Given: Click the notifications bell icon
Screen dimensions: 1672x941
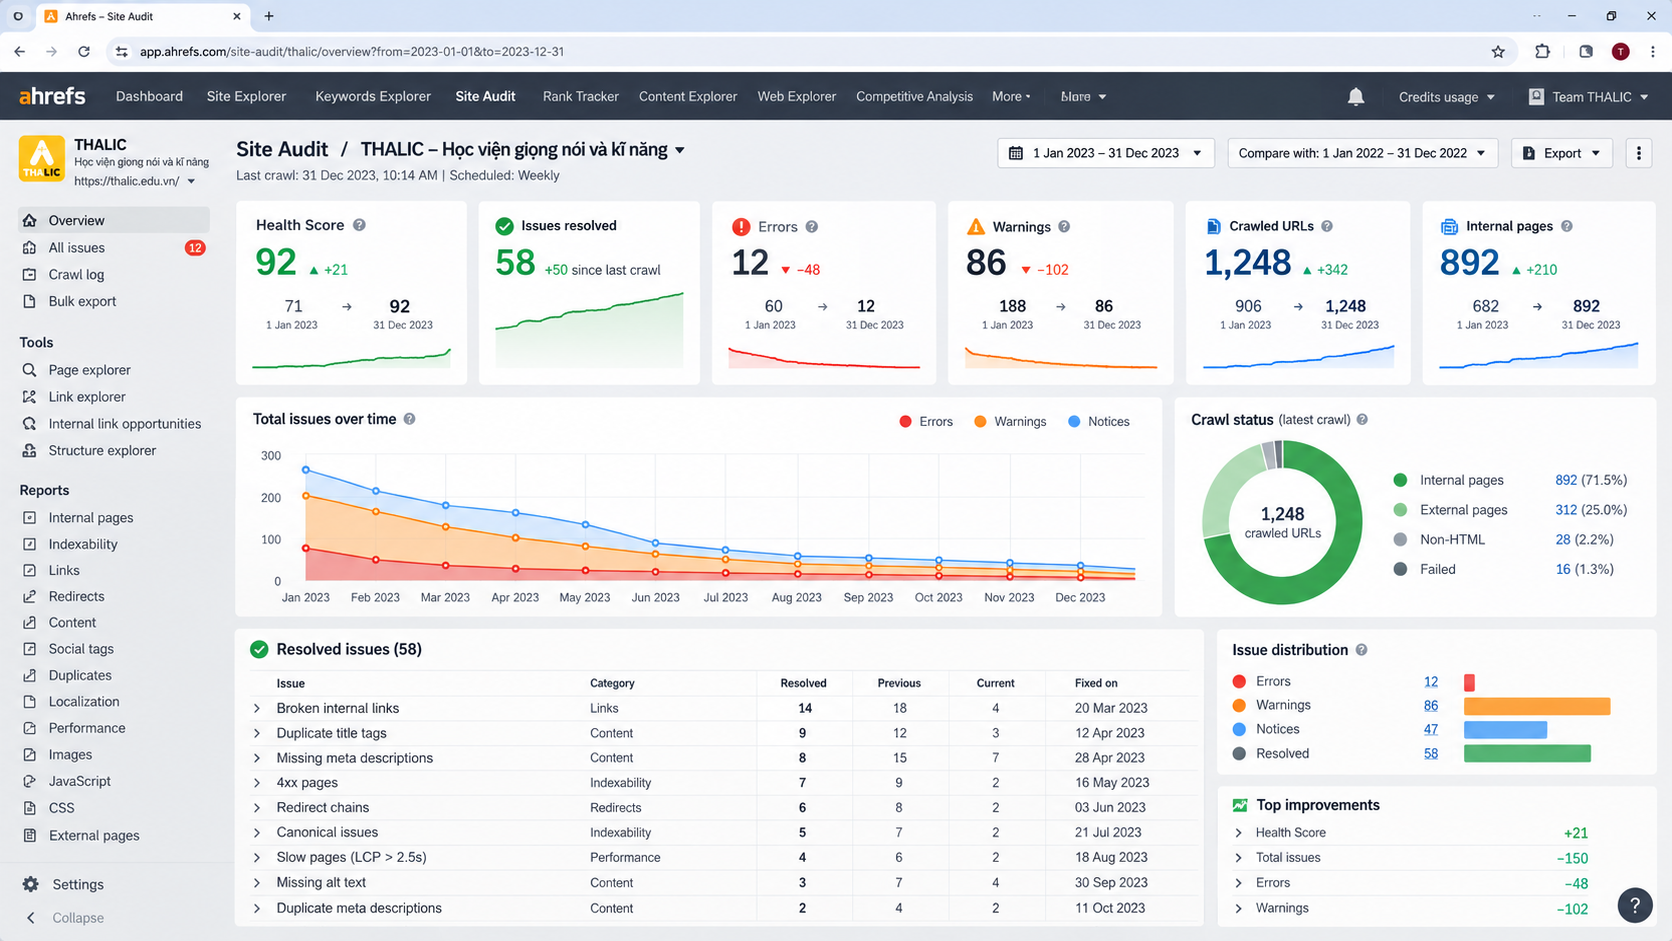Looking at the screenshot, I should point(1355,97).
